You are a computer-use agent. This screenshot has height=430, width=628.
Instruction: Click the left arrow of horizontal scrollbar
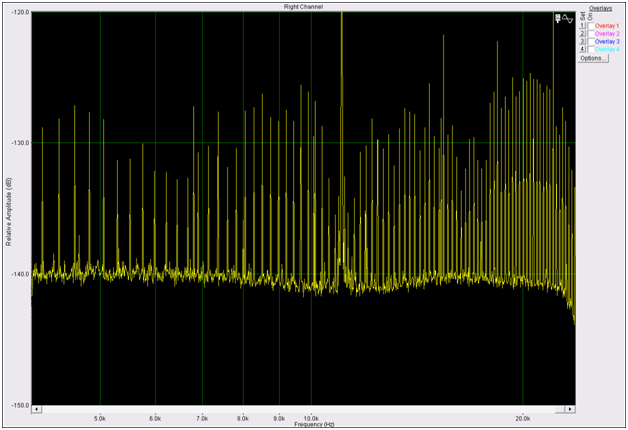37,409
